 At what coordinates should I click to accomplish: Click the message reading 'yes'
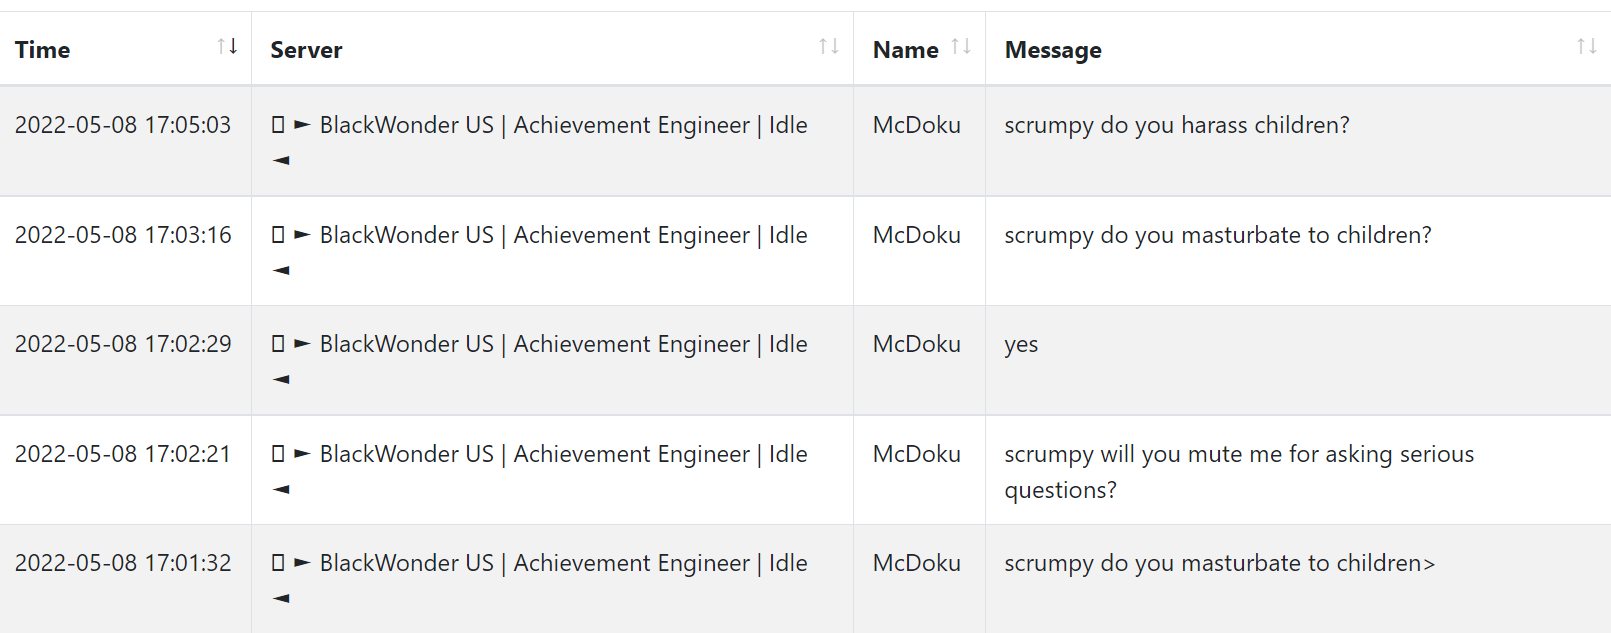pyautogui.click(x=1021, y=345)
